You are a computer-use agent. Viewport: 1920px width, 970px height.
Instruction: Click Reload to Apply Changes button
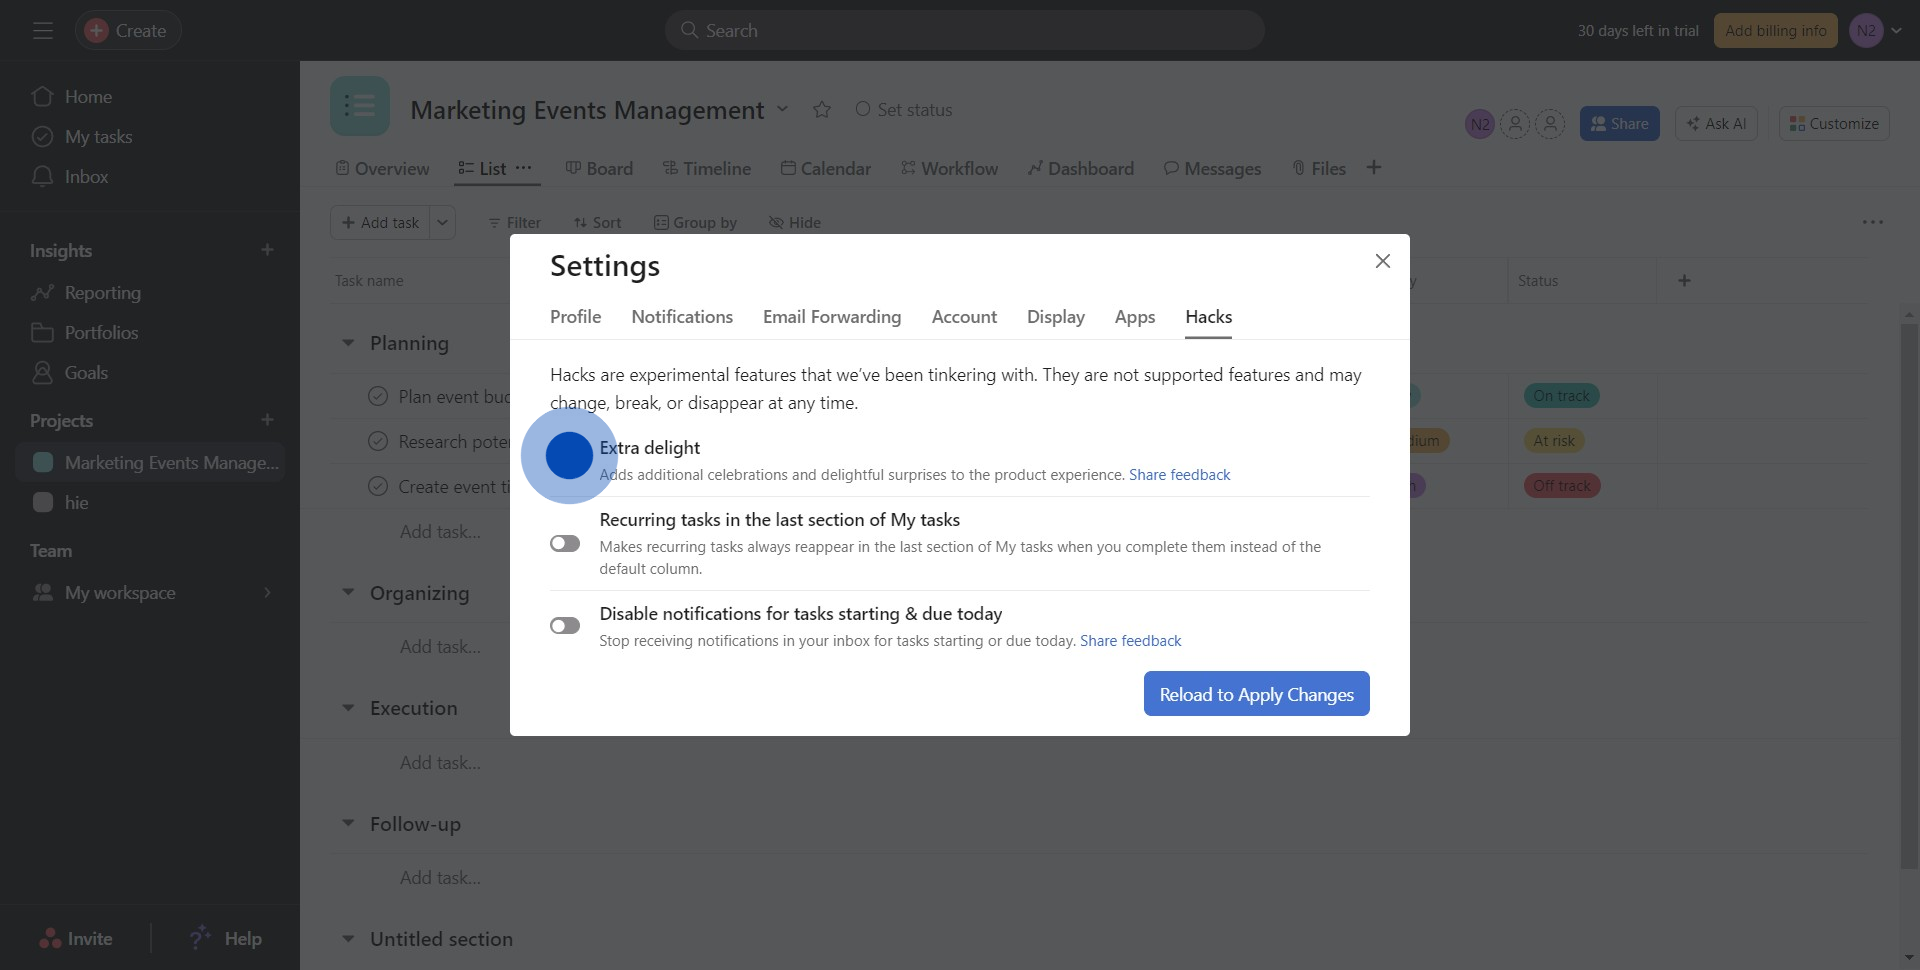[x=1256, y=694]
